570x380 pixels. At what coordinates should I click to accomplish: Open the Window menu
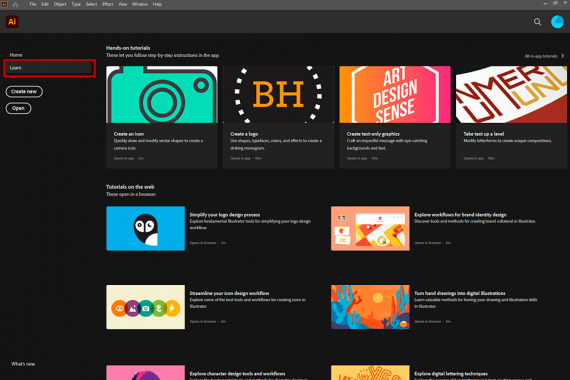(x=140, y=4)
